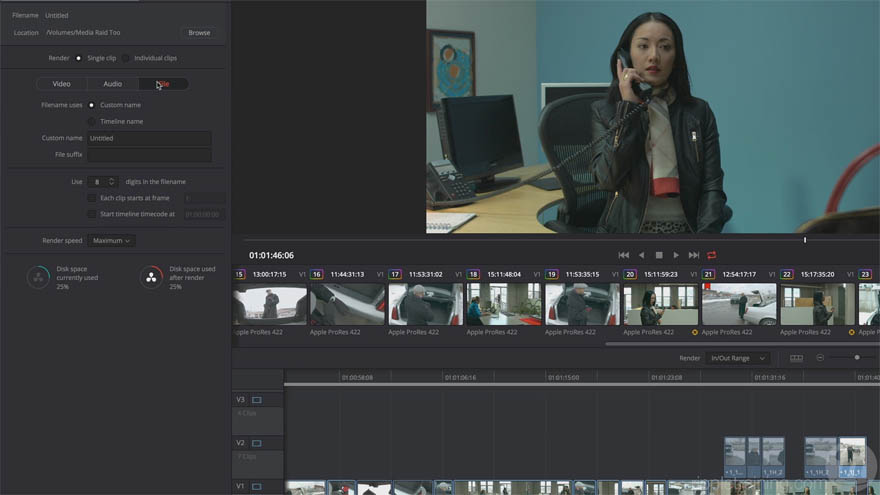880x495 pixels.
Task: Click clip 18 timecode 15:11:48:04
Action: pos(504,274)
